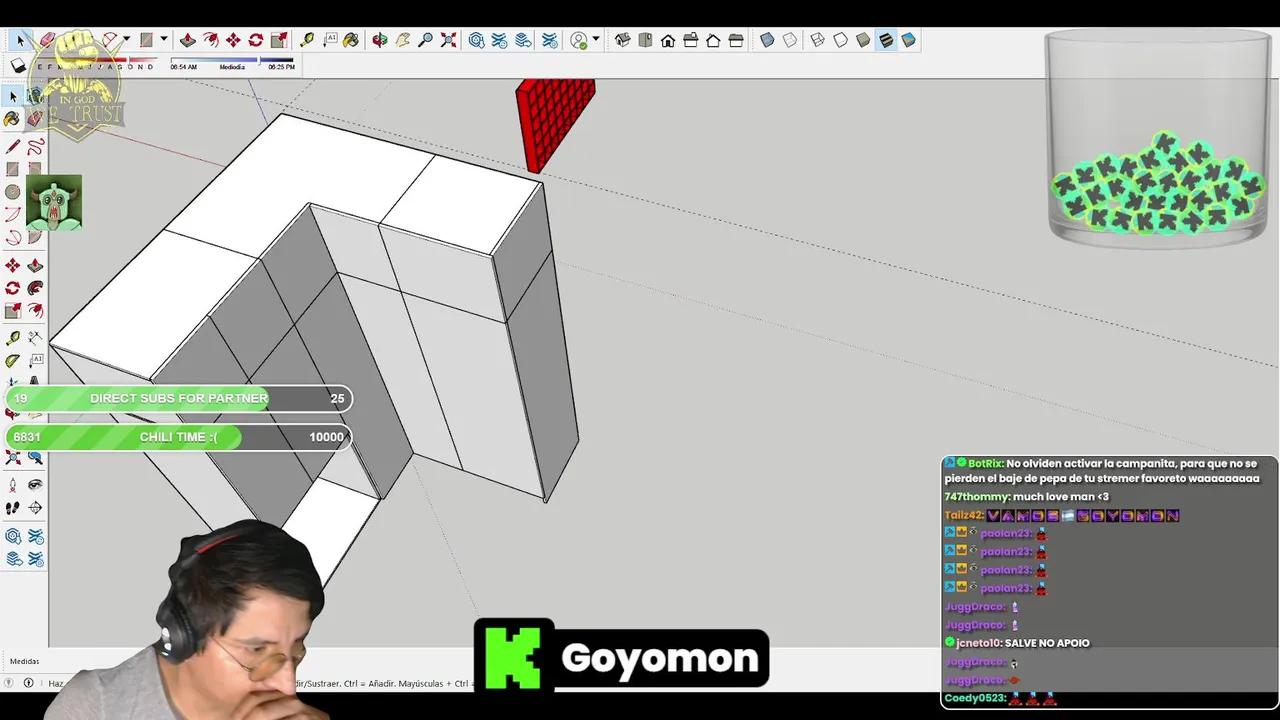Switch to Front view
Viewport: 1280px width, 720px height.
(668, 40)
